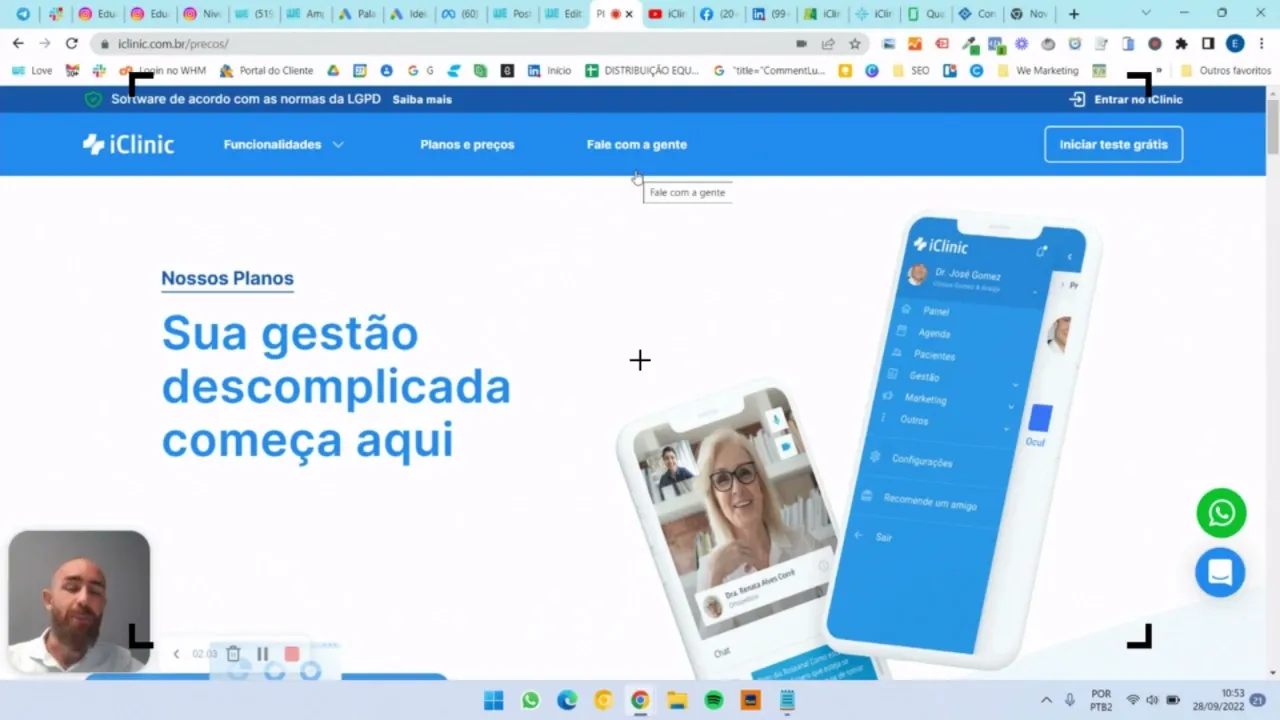Screen dimensions: 1280x720
Task: Launch Microsoft Edge from the taskbar
Action: pyautogui.click(x=567, y=700)
